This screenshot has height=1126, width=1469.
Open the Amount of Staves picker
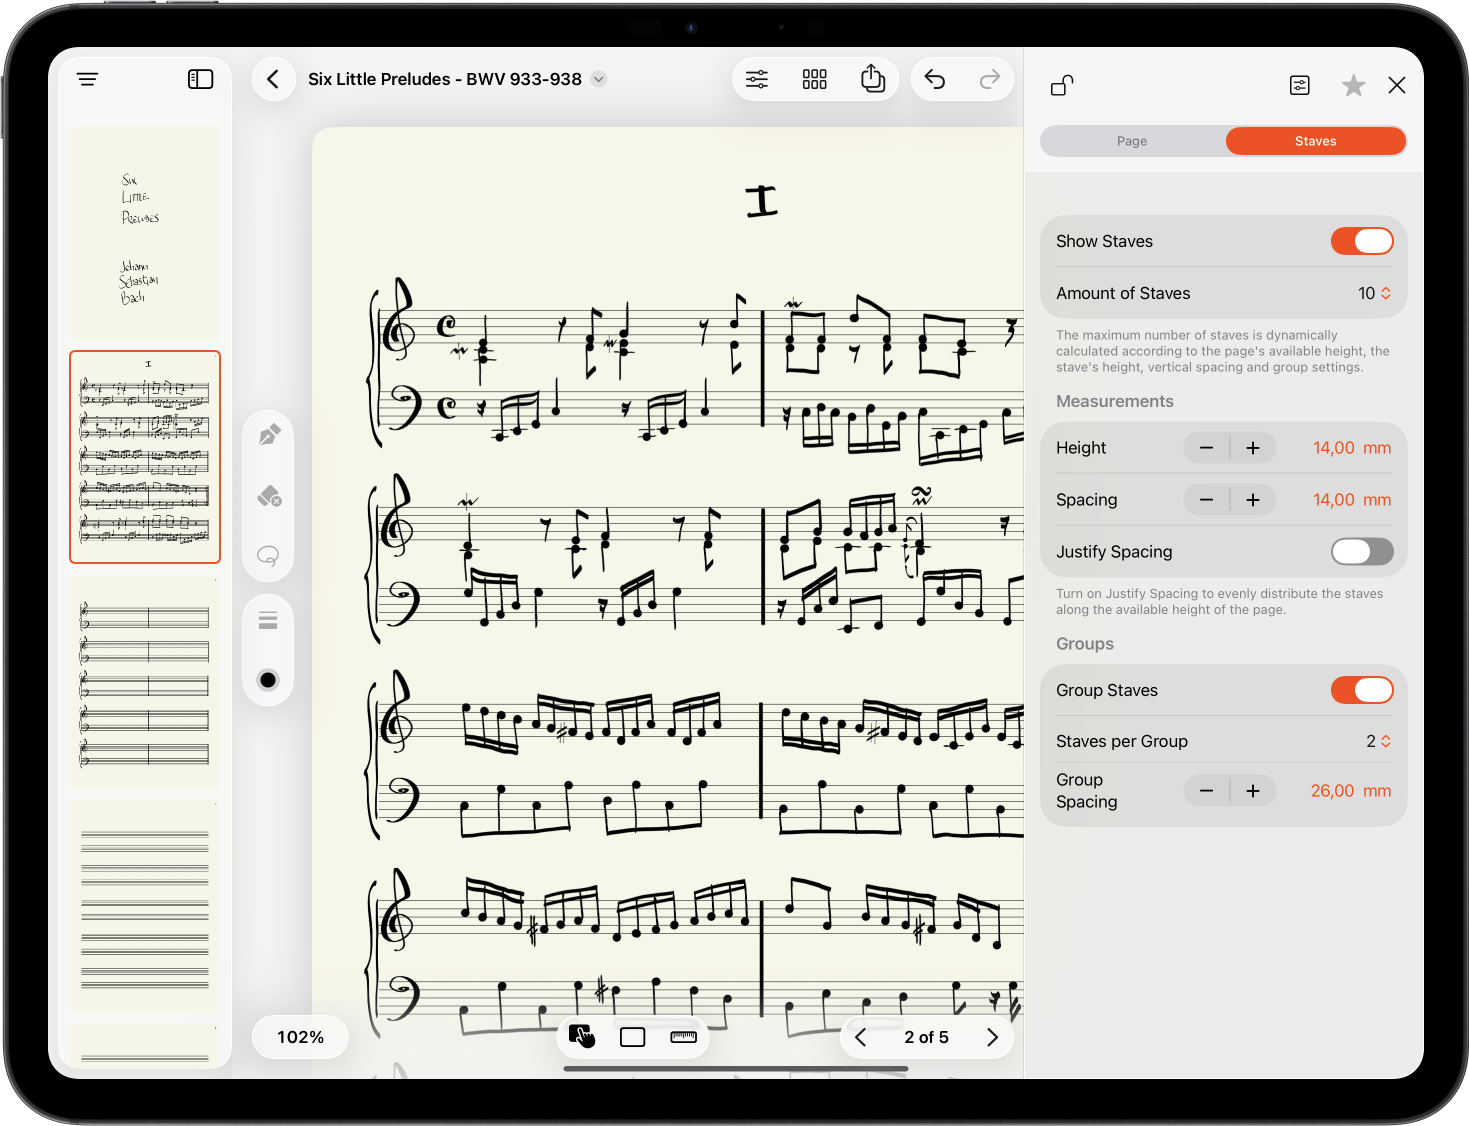1375,293
